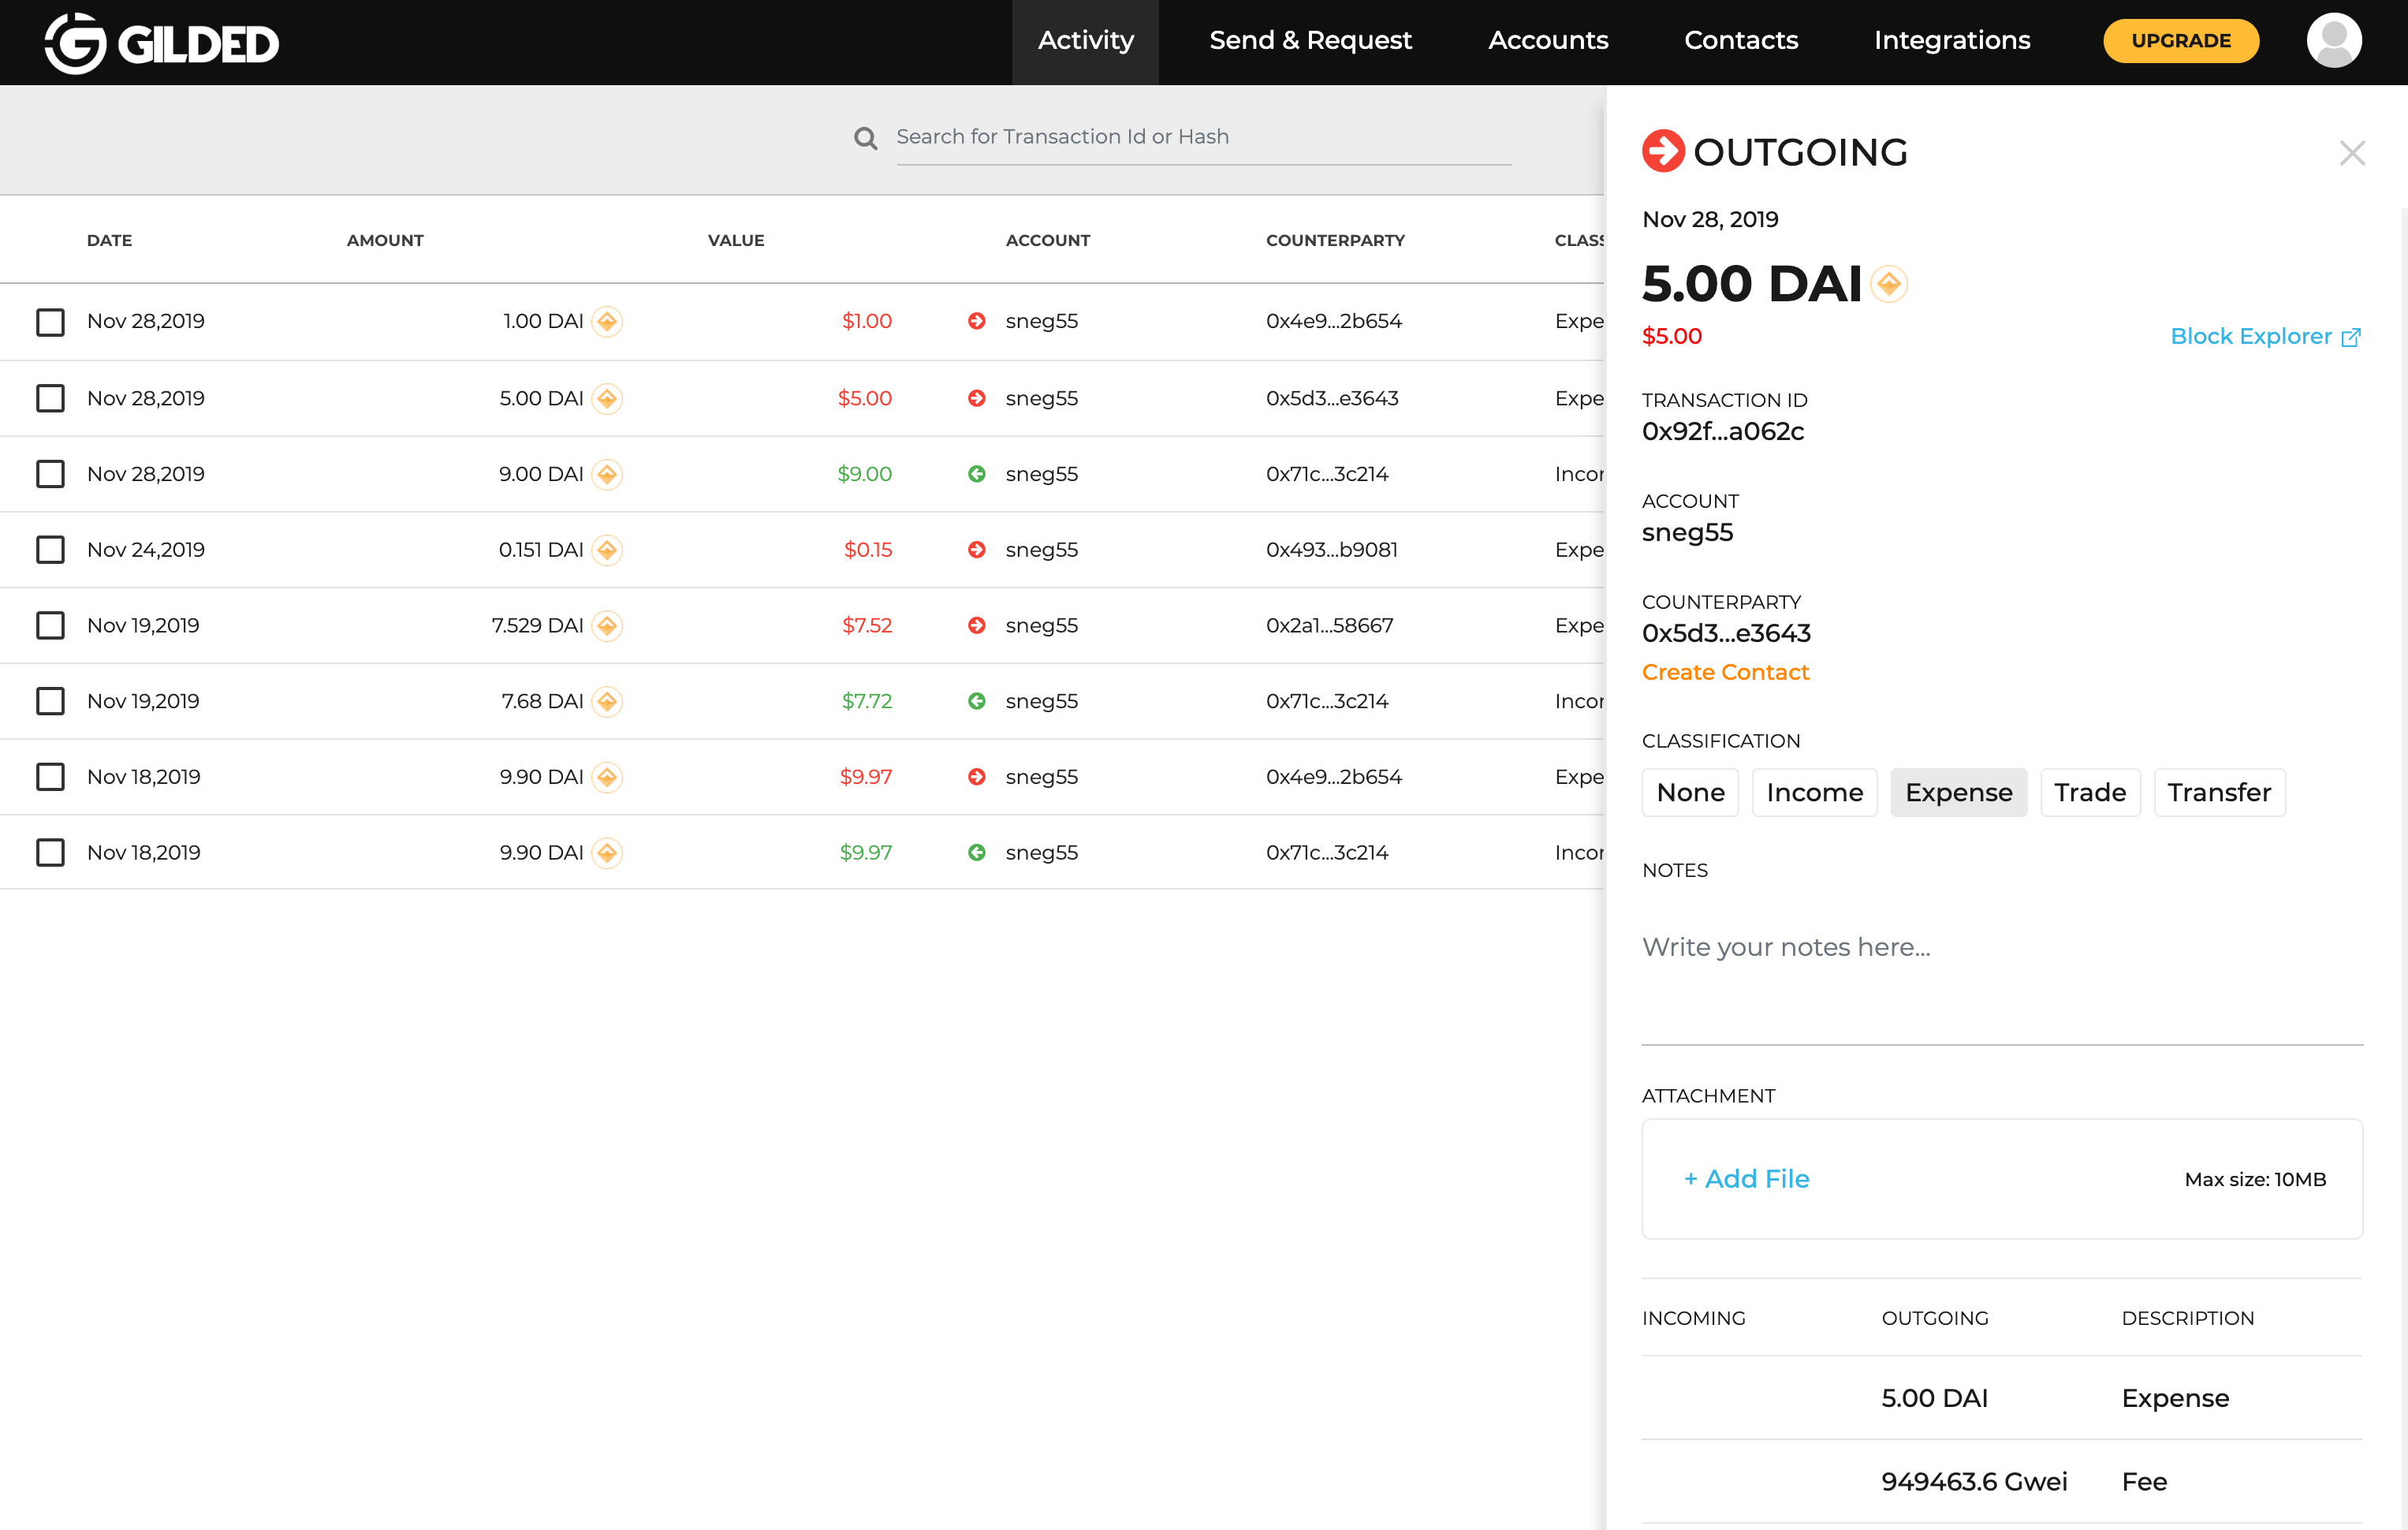This screenshot has width=2408, height=1530.
Task: Close the transaction detail panel
Action: click(x=2352, y=153)
